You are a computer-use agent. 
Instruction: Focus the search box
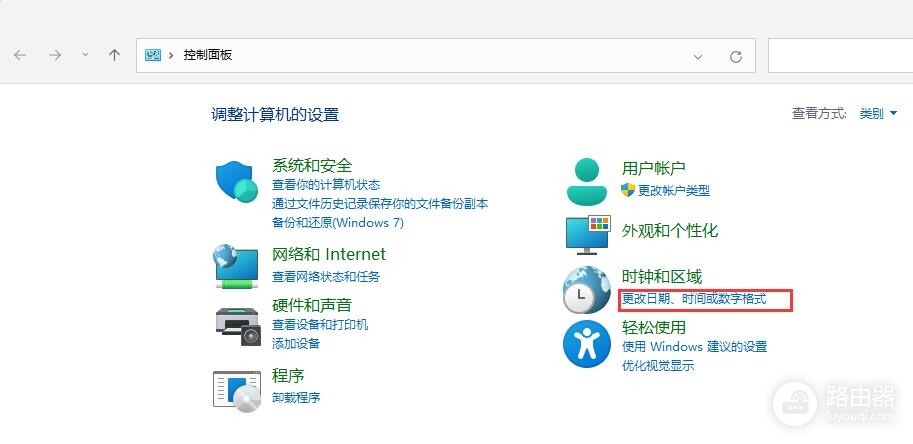[840, 56]
